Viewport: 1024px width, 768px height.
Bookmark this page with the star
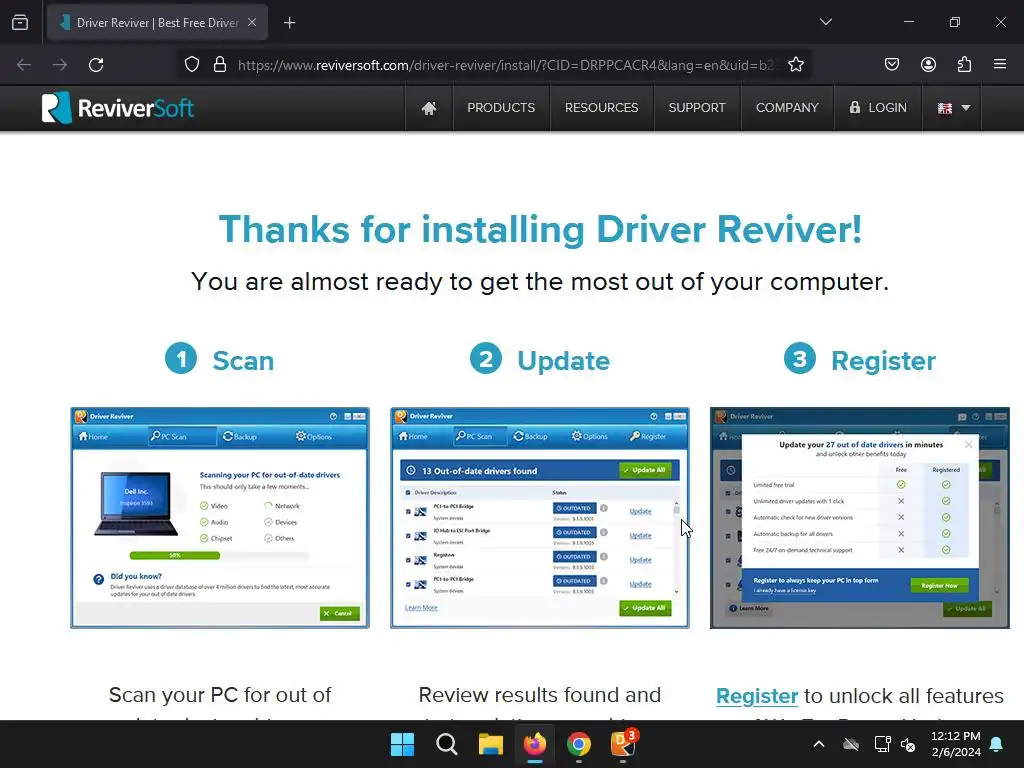[795, 65]
